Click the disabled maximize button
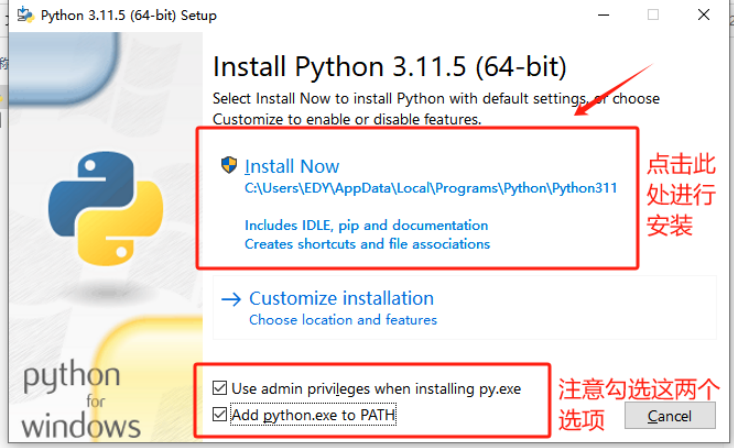Screen dimensions: 734x448 pyautogui.click(x=653, y=15)
